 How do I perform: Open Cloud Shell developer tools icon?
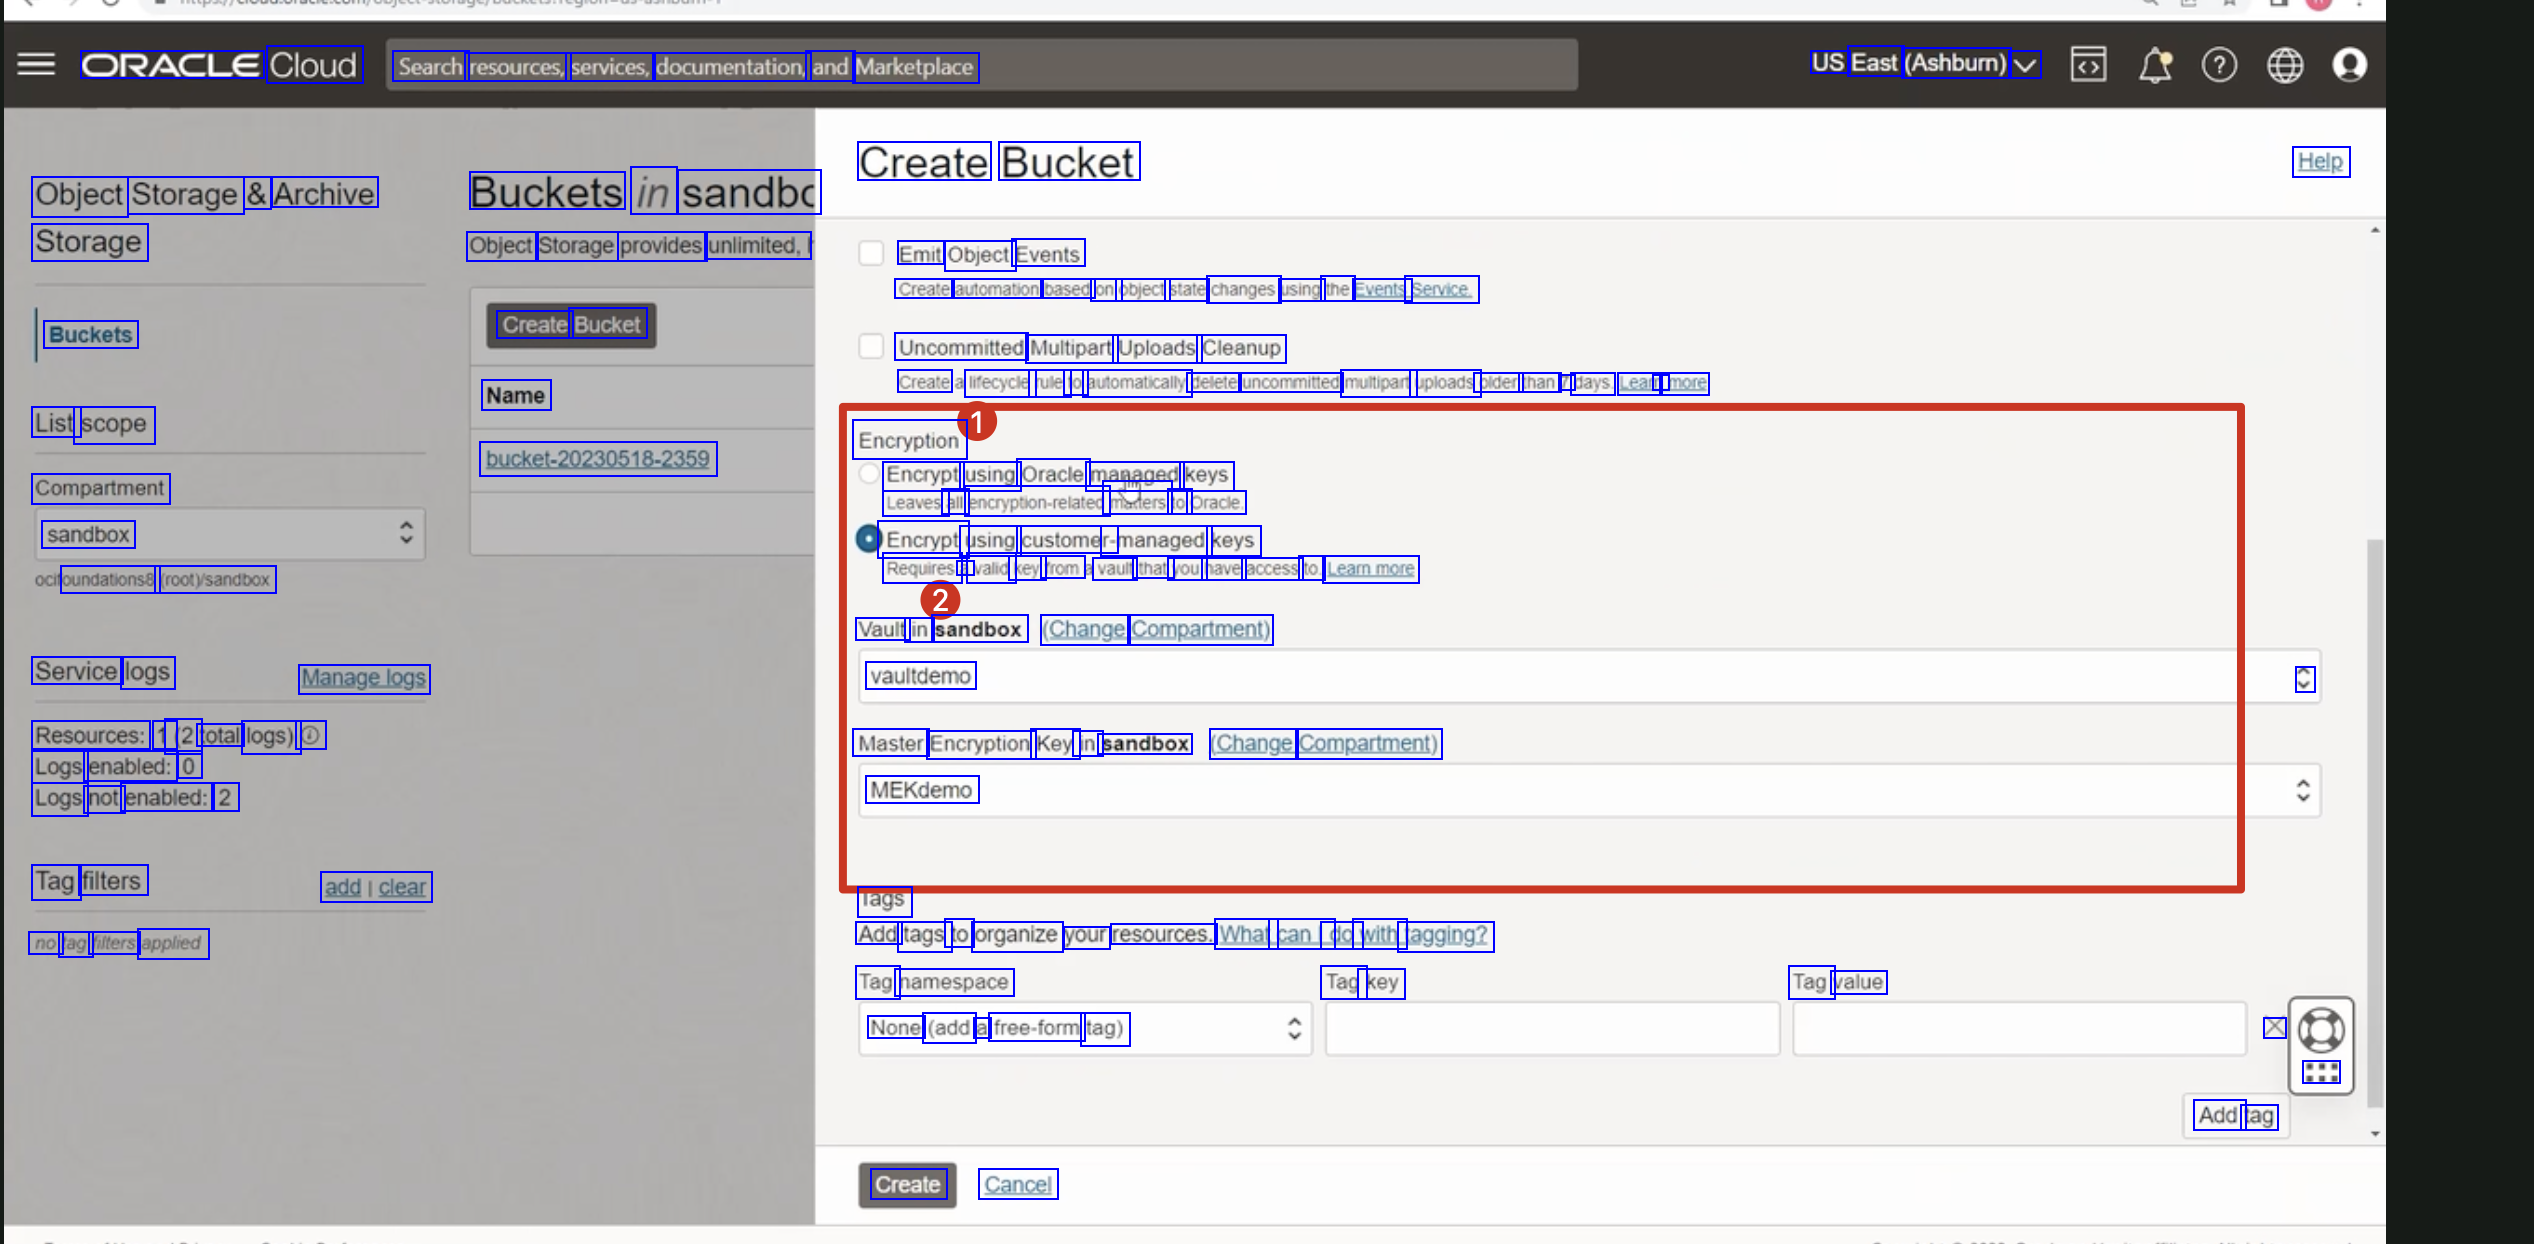tap(2088, 65)
